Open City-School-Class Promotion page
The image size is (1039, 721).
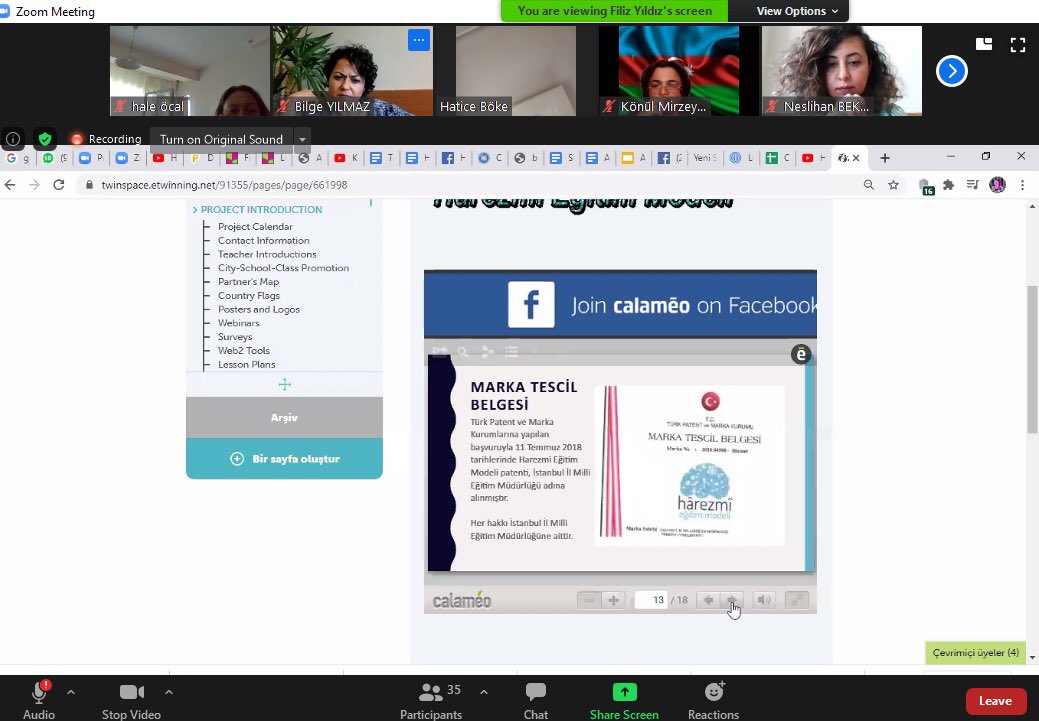pyautogui.click(x=284, y=268)
